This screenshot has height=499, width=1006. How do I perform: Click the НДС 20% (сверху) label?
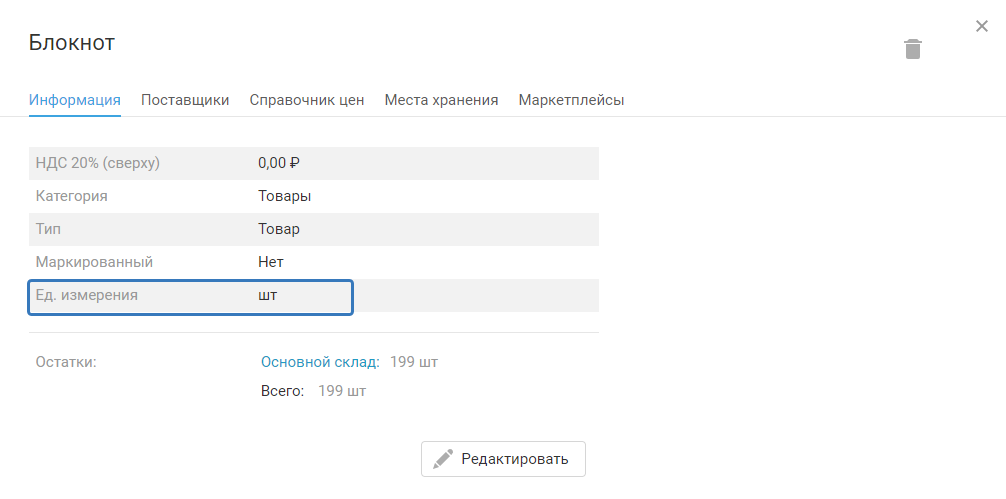coord(98,163)
